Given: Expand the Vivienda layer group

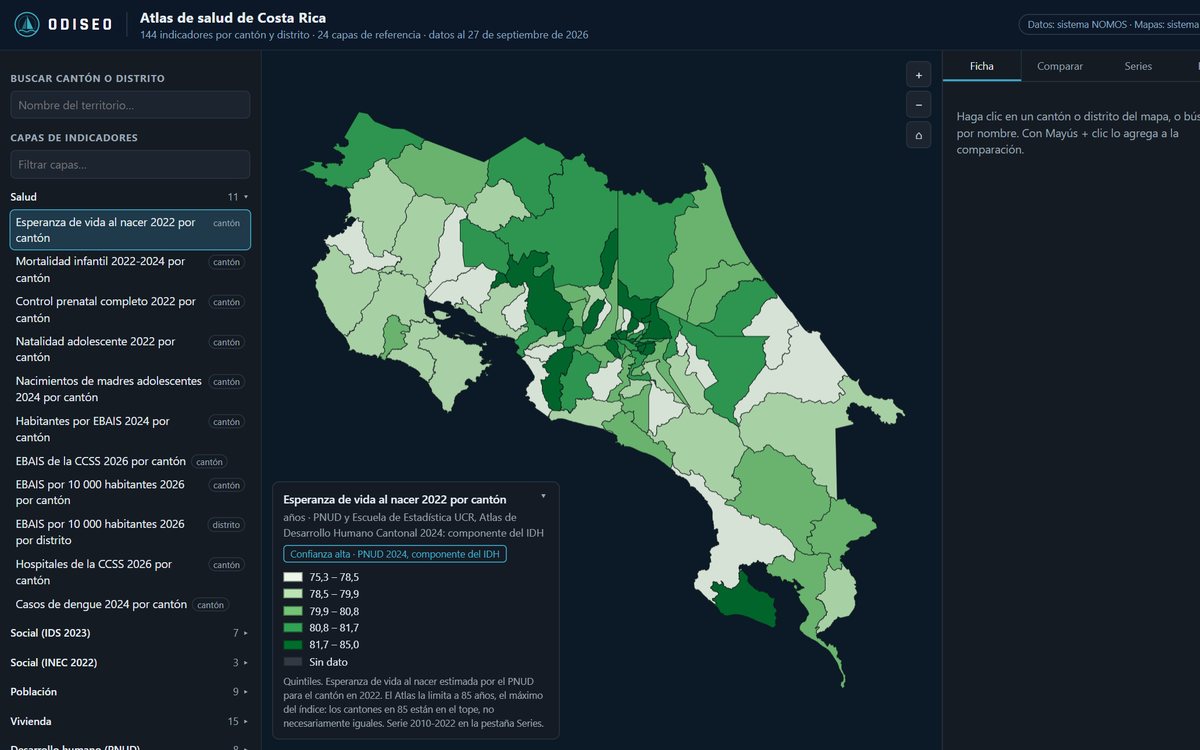Looking at the screenshot, I should point(130,721).
